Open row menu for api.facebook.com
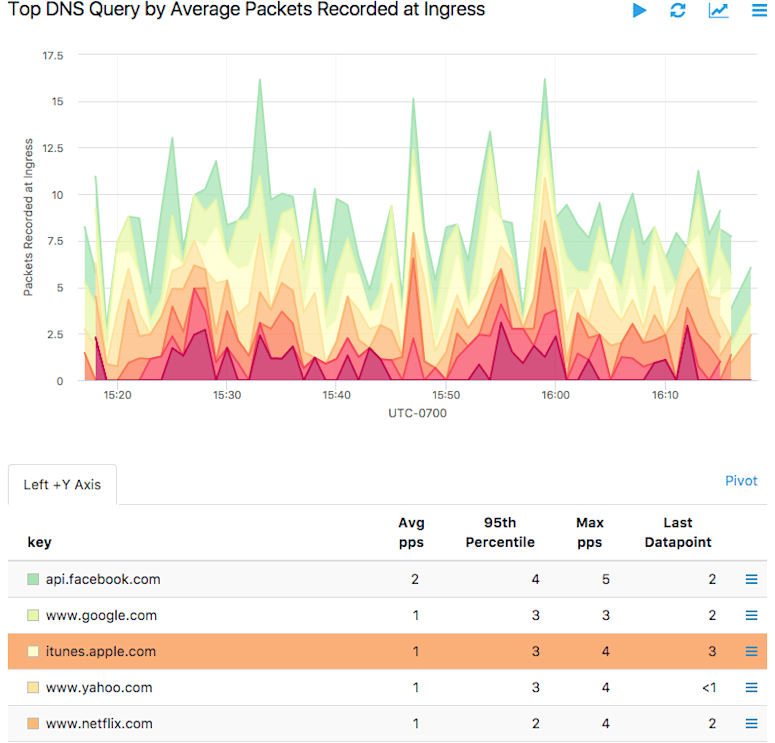 coord(751,579)
